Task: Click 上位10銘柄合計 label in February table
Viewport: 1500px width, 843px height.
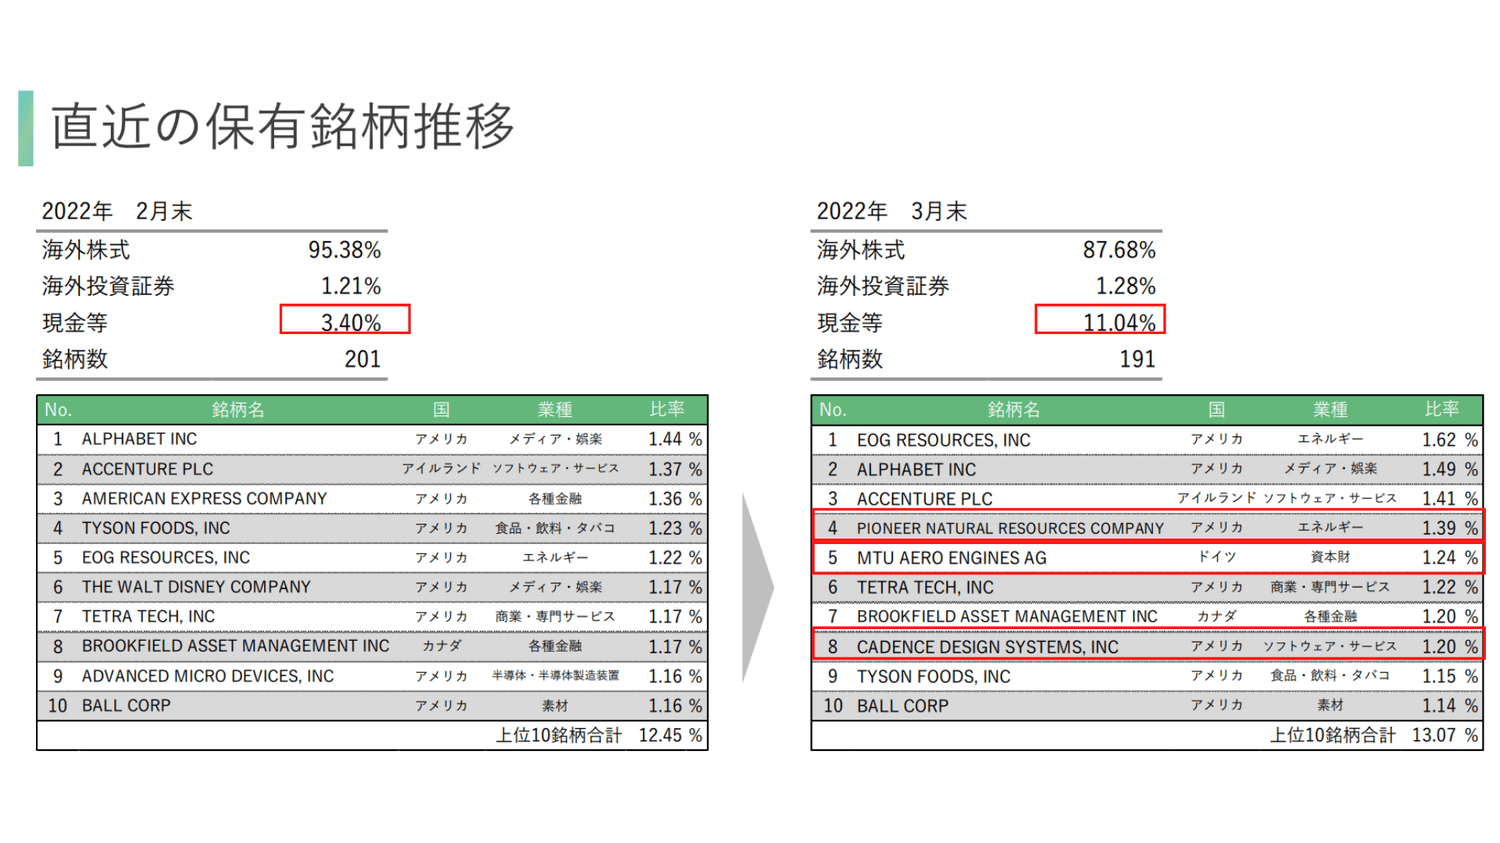Action: click(559, 736)
